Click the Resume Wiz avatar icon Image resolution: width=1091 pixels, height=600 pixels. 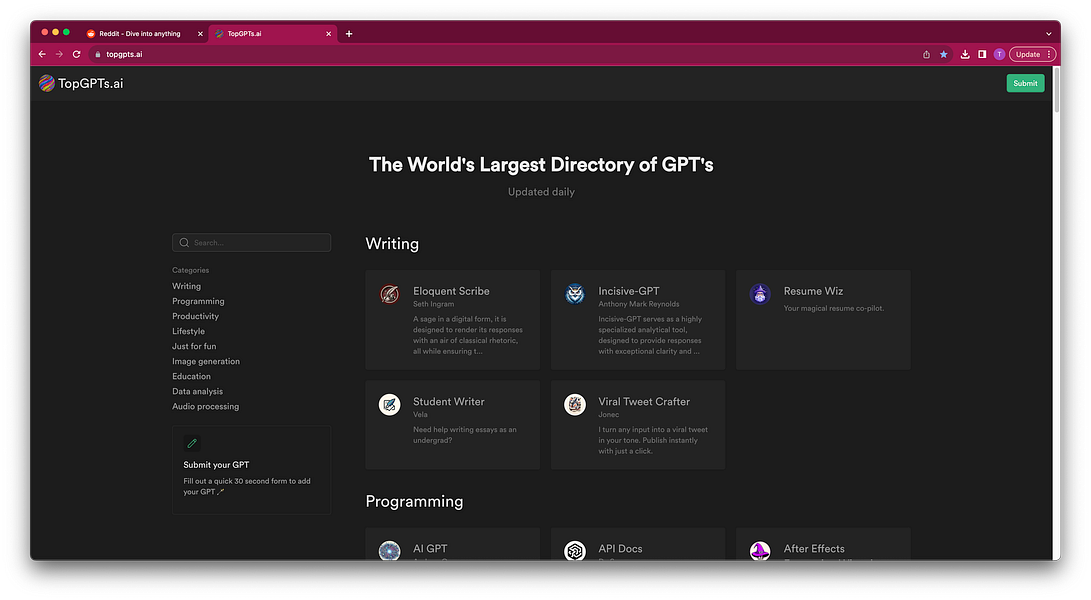point(760,293)
